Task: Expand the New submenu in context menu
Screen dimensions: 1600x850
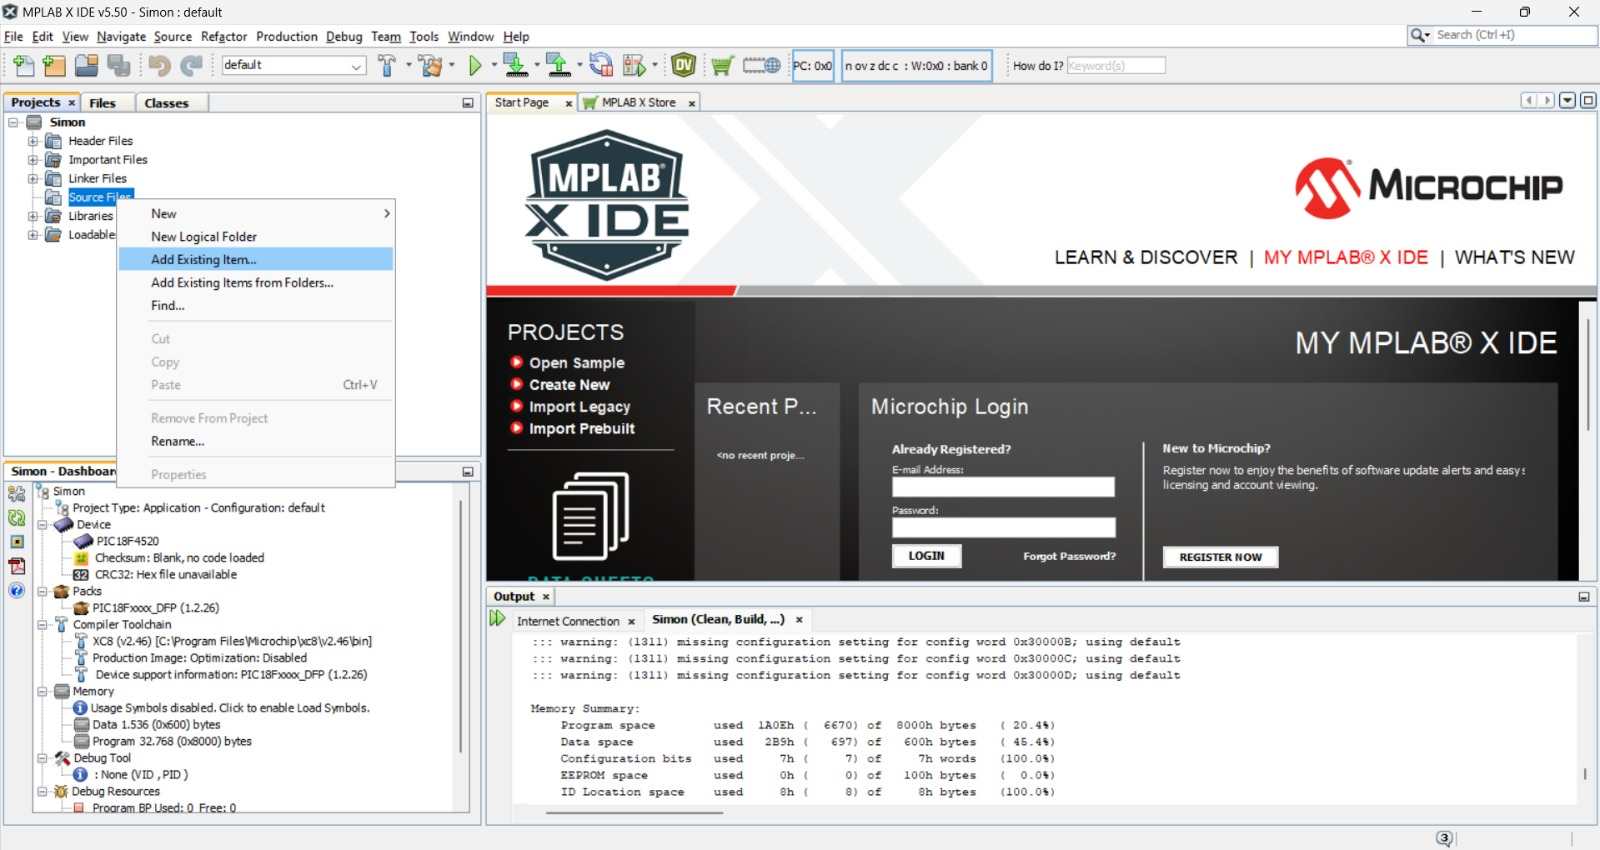Action: 255,214
